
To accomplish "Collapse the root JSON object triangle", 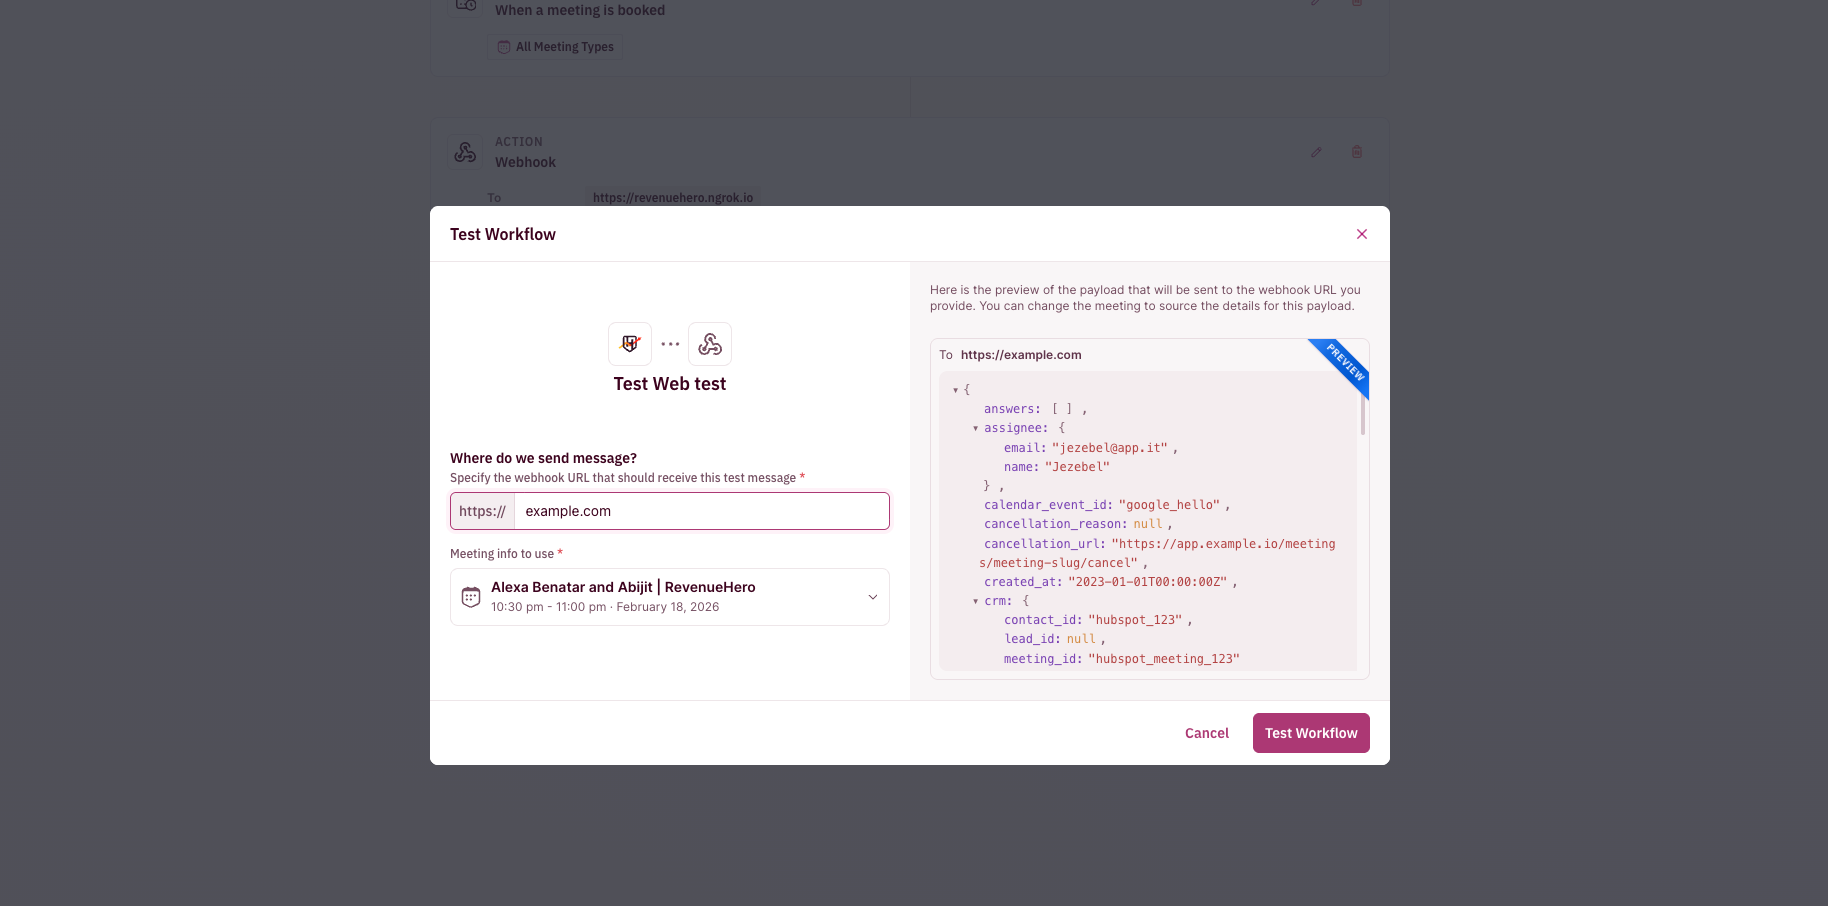I will [x=956, y=390].
